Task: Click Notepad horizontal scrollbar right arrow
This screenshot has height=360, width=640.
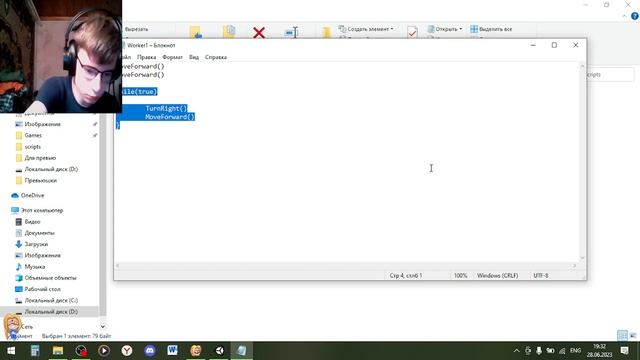Action: 574,266
